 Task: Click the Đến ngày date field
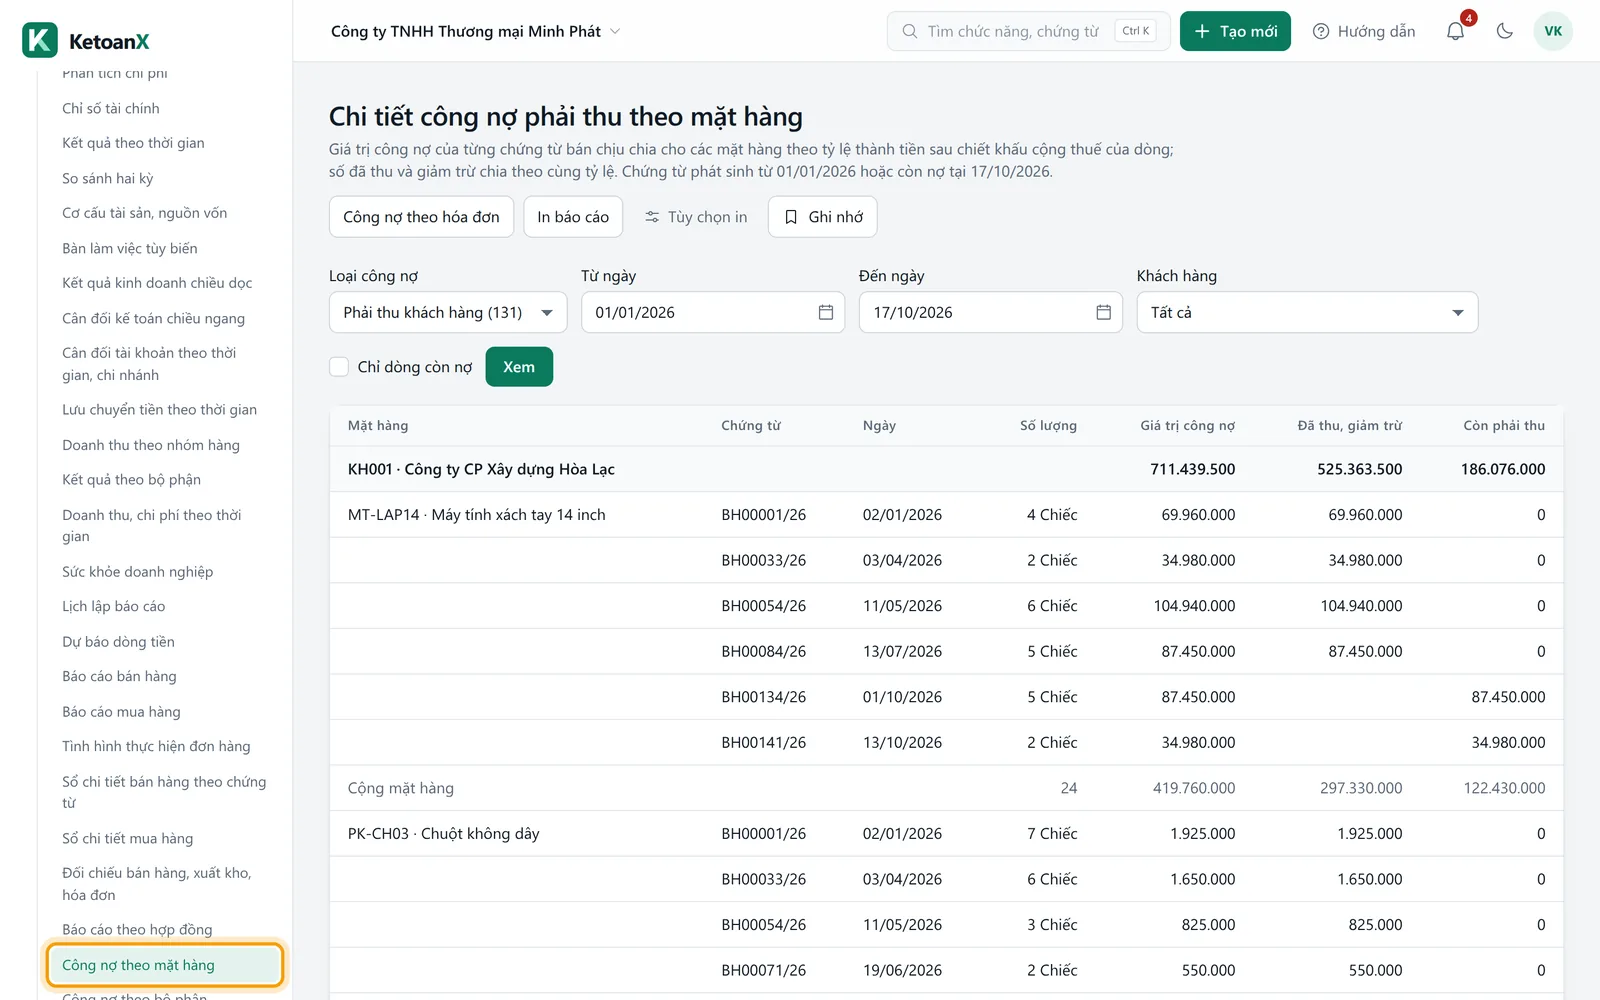(x=991, y=312)
